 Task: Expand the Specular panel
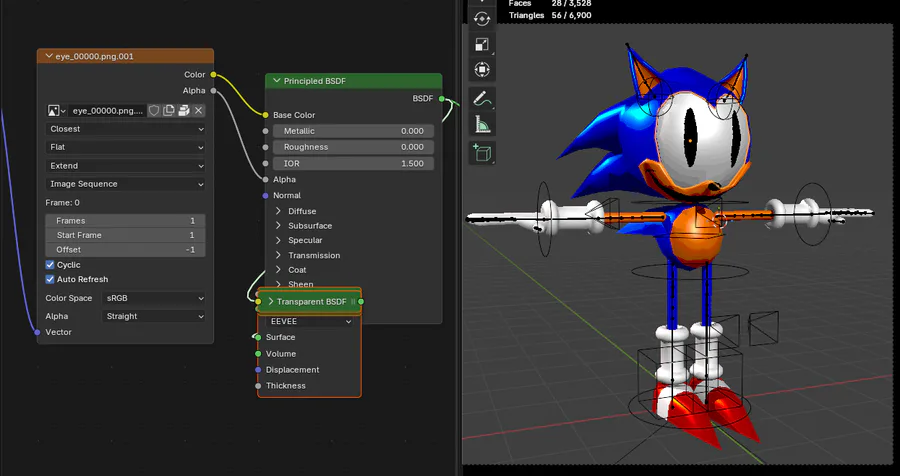(278, 240)
